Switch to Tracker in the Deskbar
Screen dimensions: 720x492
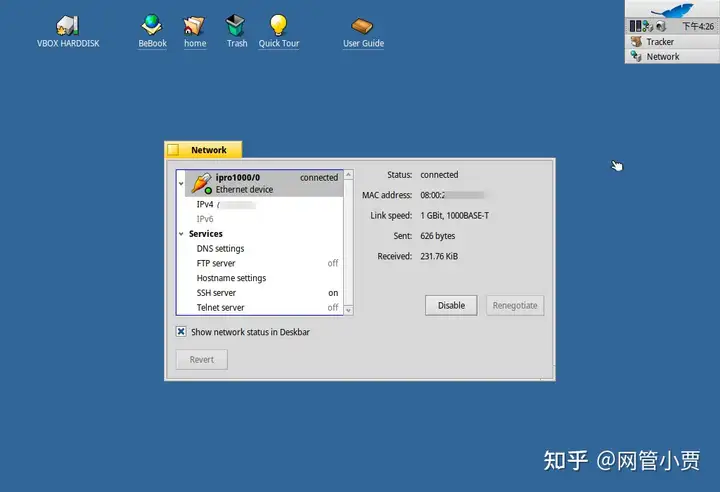672,42
